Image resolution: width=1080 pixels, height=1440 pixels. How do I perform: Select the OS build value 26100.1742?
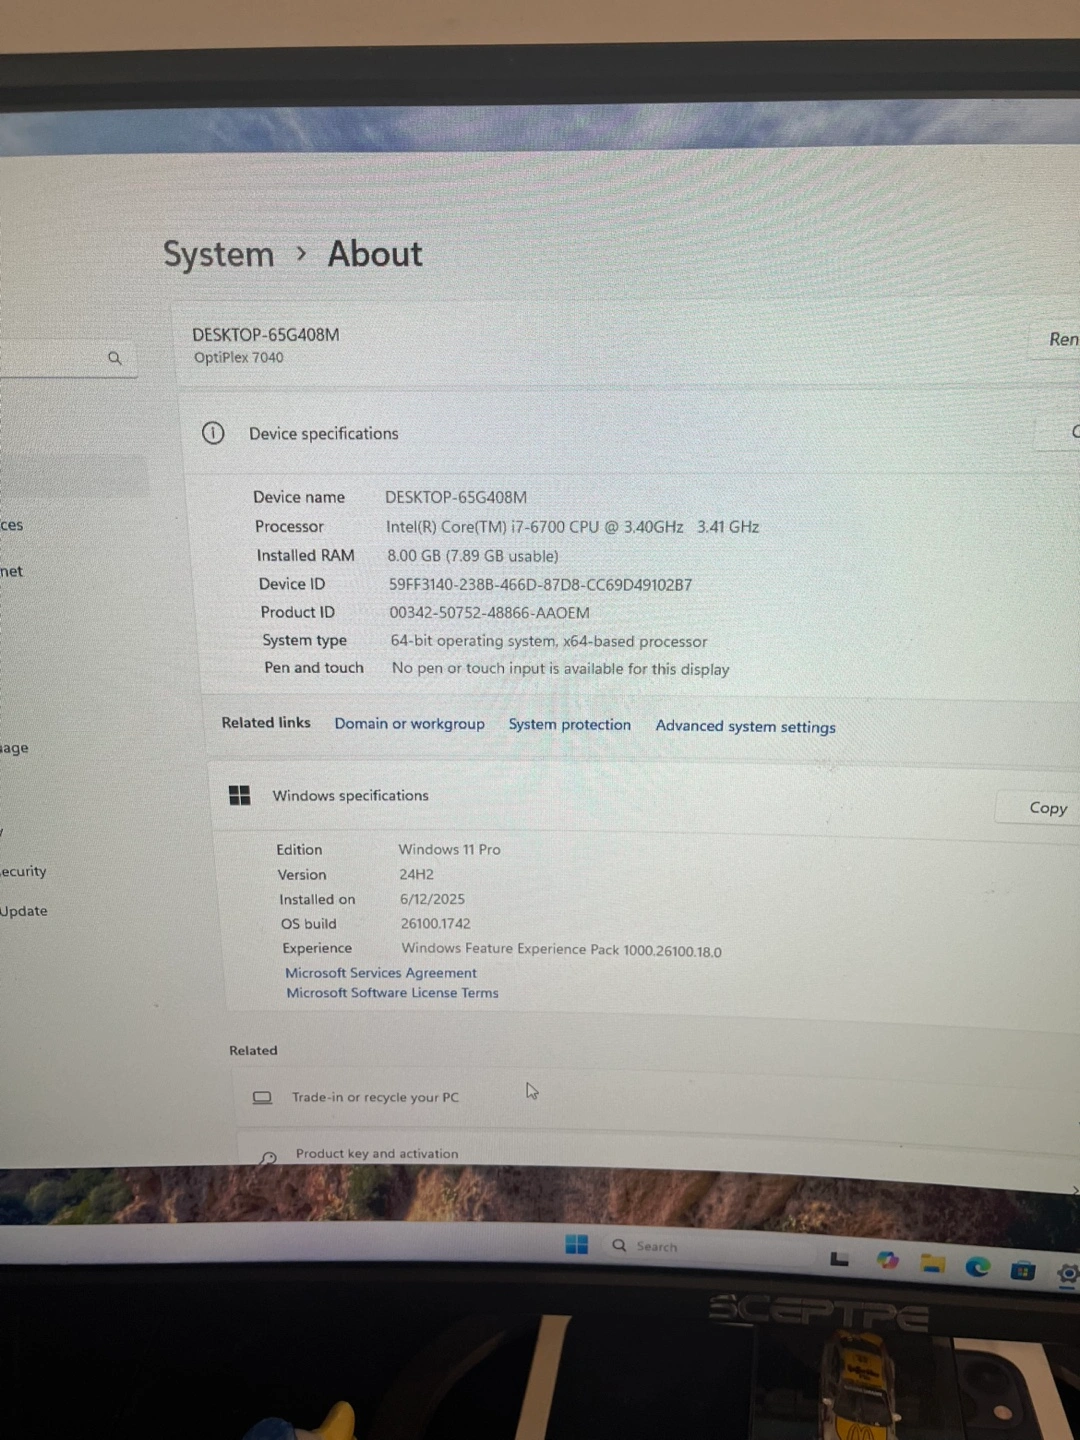[x=435, y=924]
